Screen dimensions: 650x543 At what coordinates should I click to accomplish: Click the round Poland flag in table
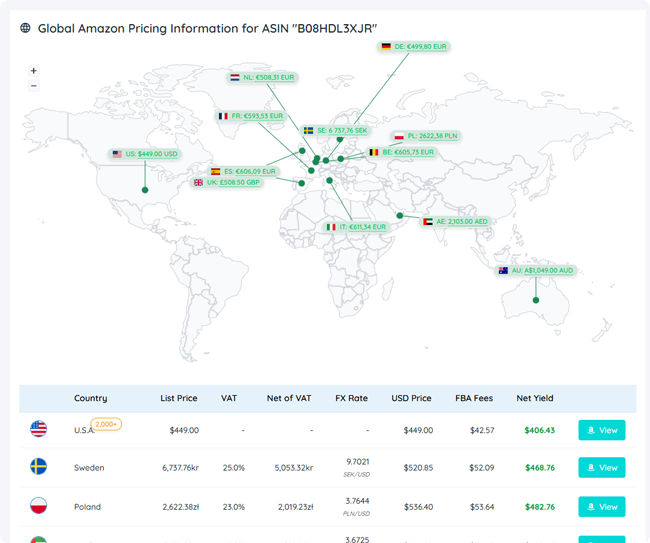pyautogui.click(x=39, y=505)
